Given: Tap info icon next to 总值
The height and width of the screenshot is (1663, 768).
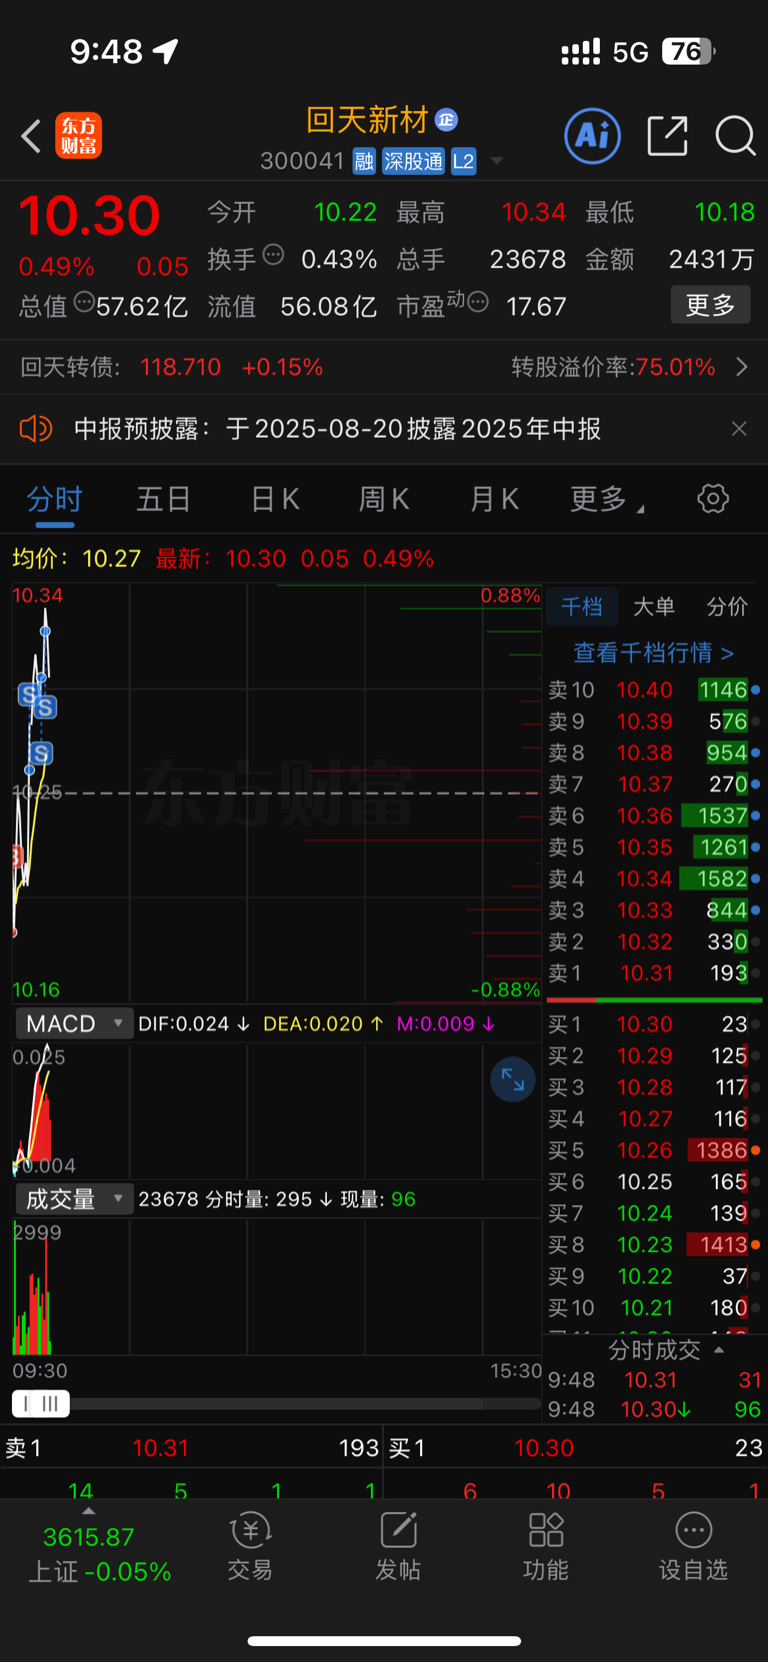Looking at the screenshot, I should coord(84,301).
